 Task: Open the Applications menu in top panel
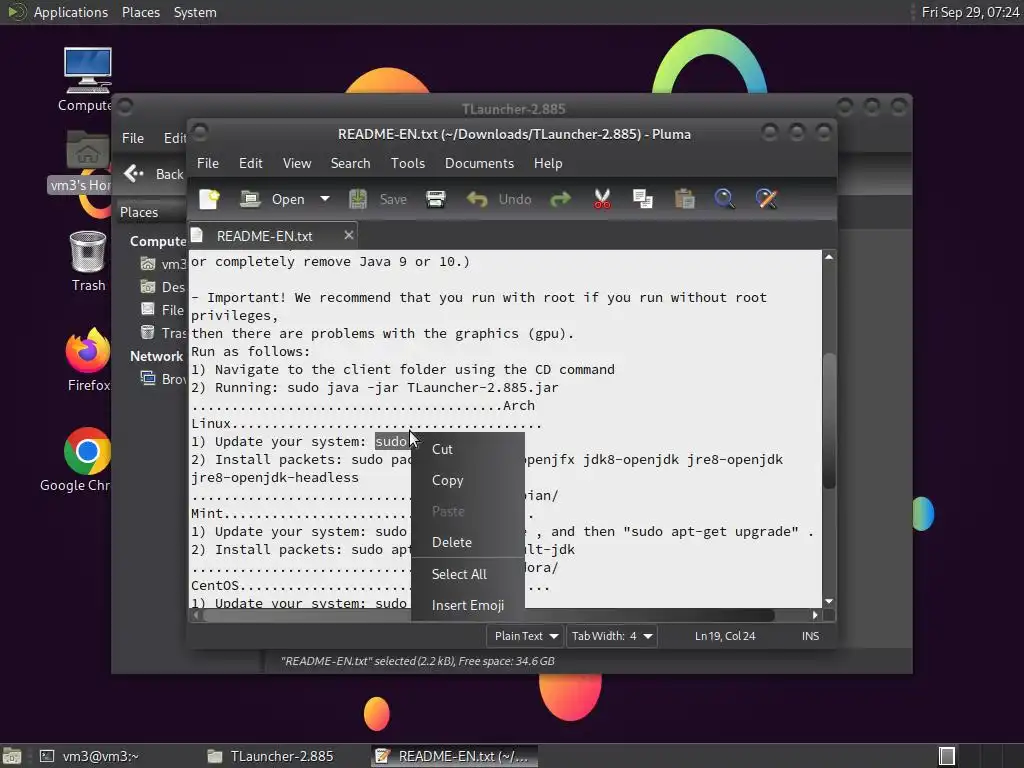pyautogui.click(x=71, y=12)
